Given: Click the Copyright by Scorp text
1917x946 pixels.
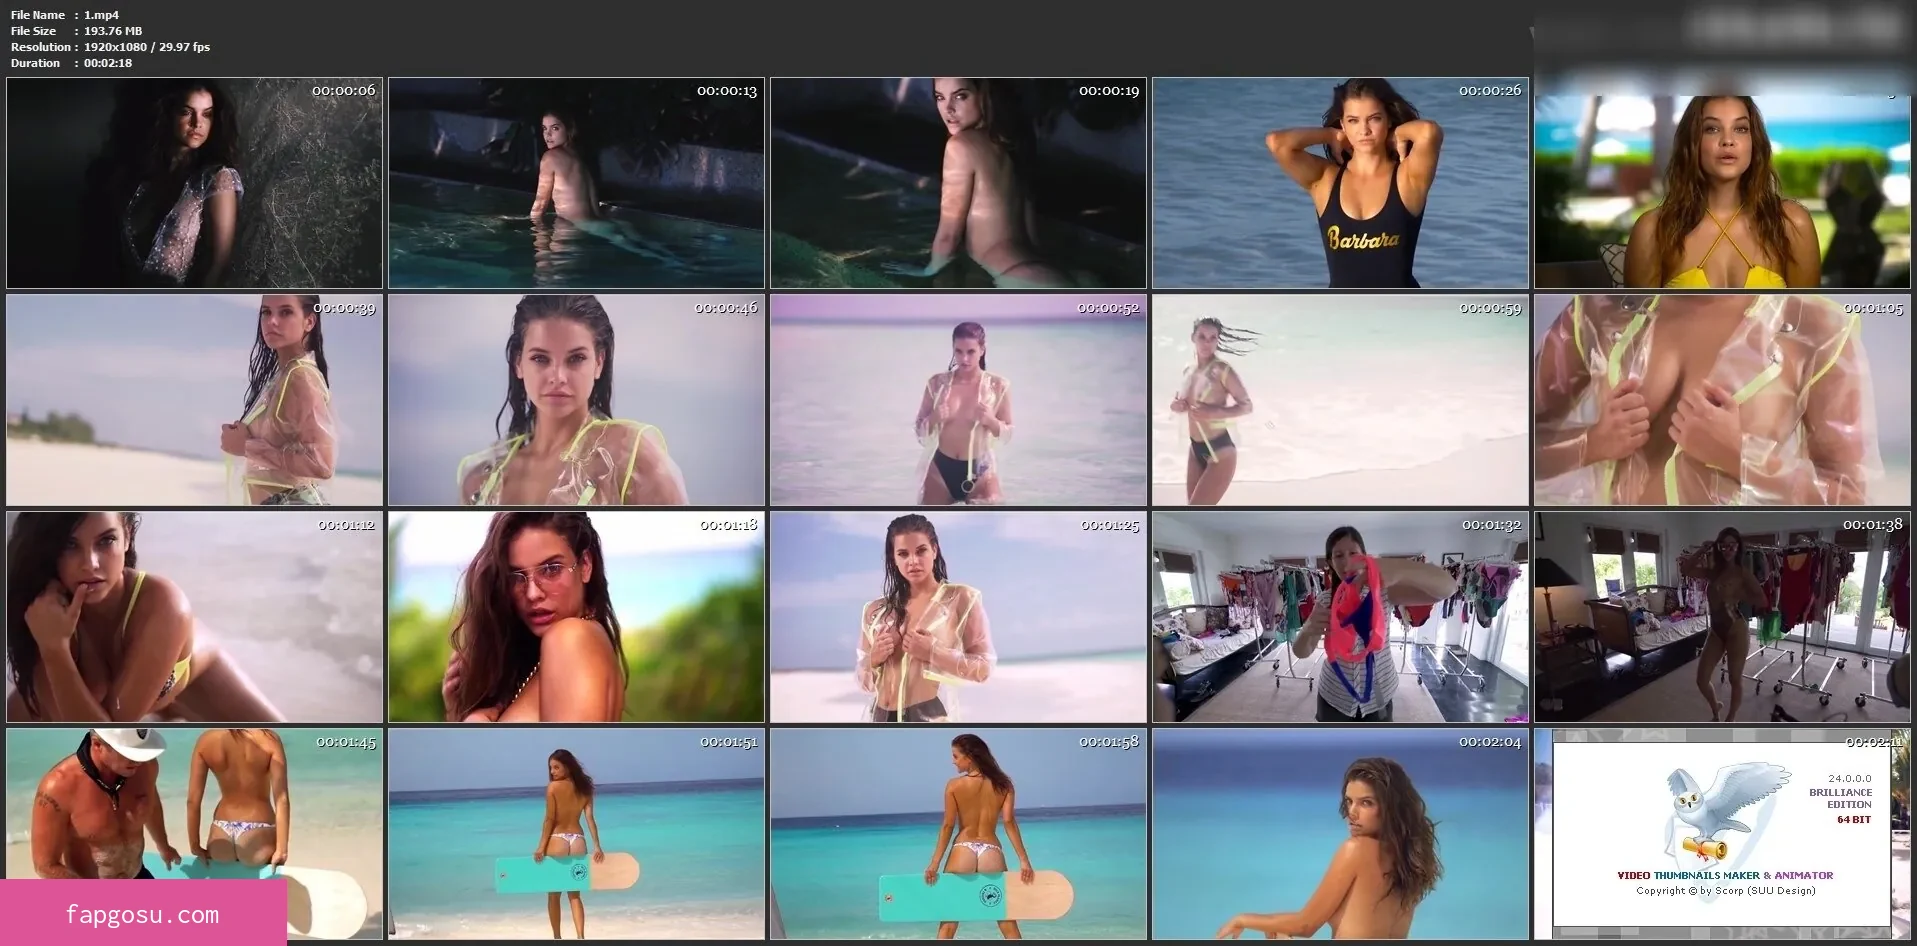Looking at the screenshot, I should tap(1725, 890).
